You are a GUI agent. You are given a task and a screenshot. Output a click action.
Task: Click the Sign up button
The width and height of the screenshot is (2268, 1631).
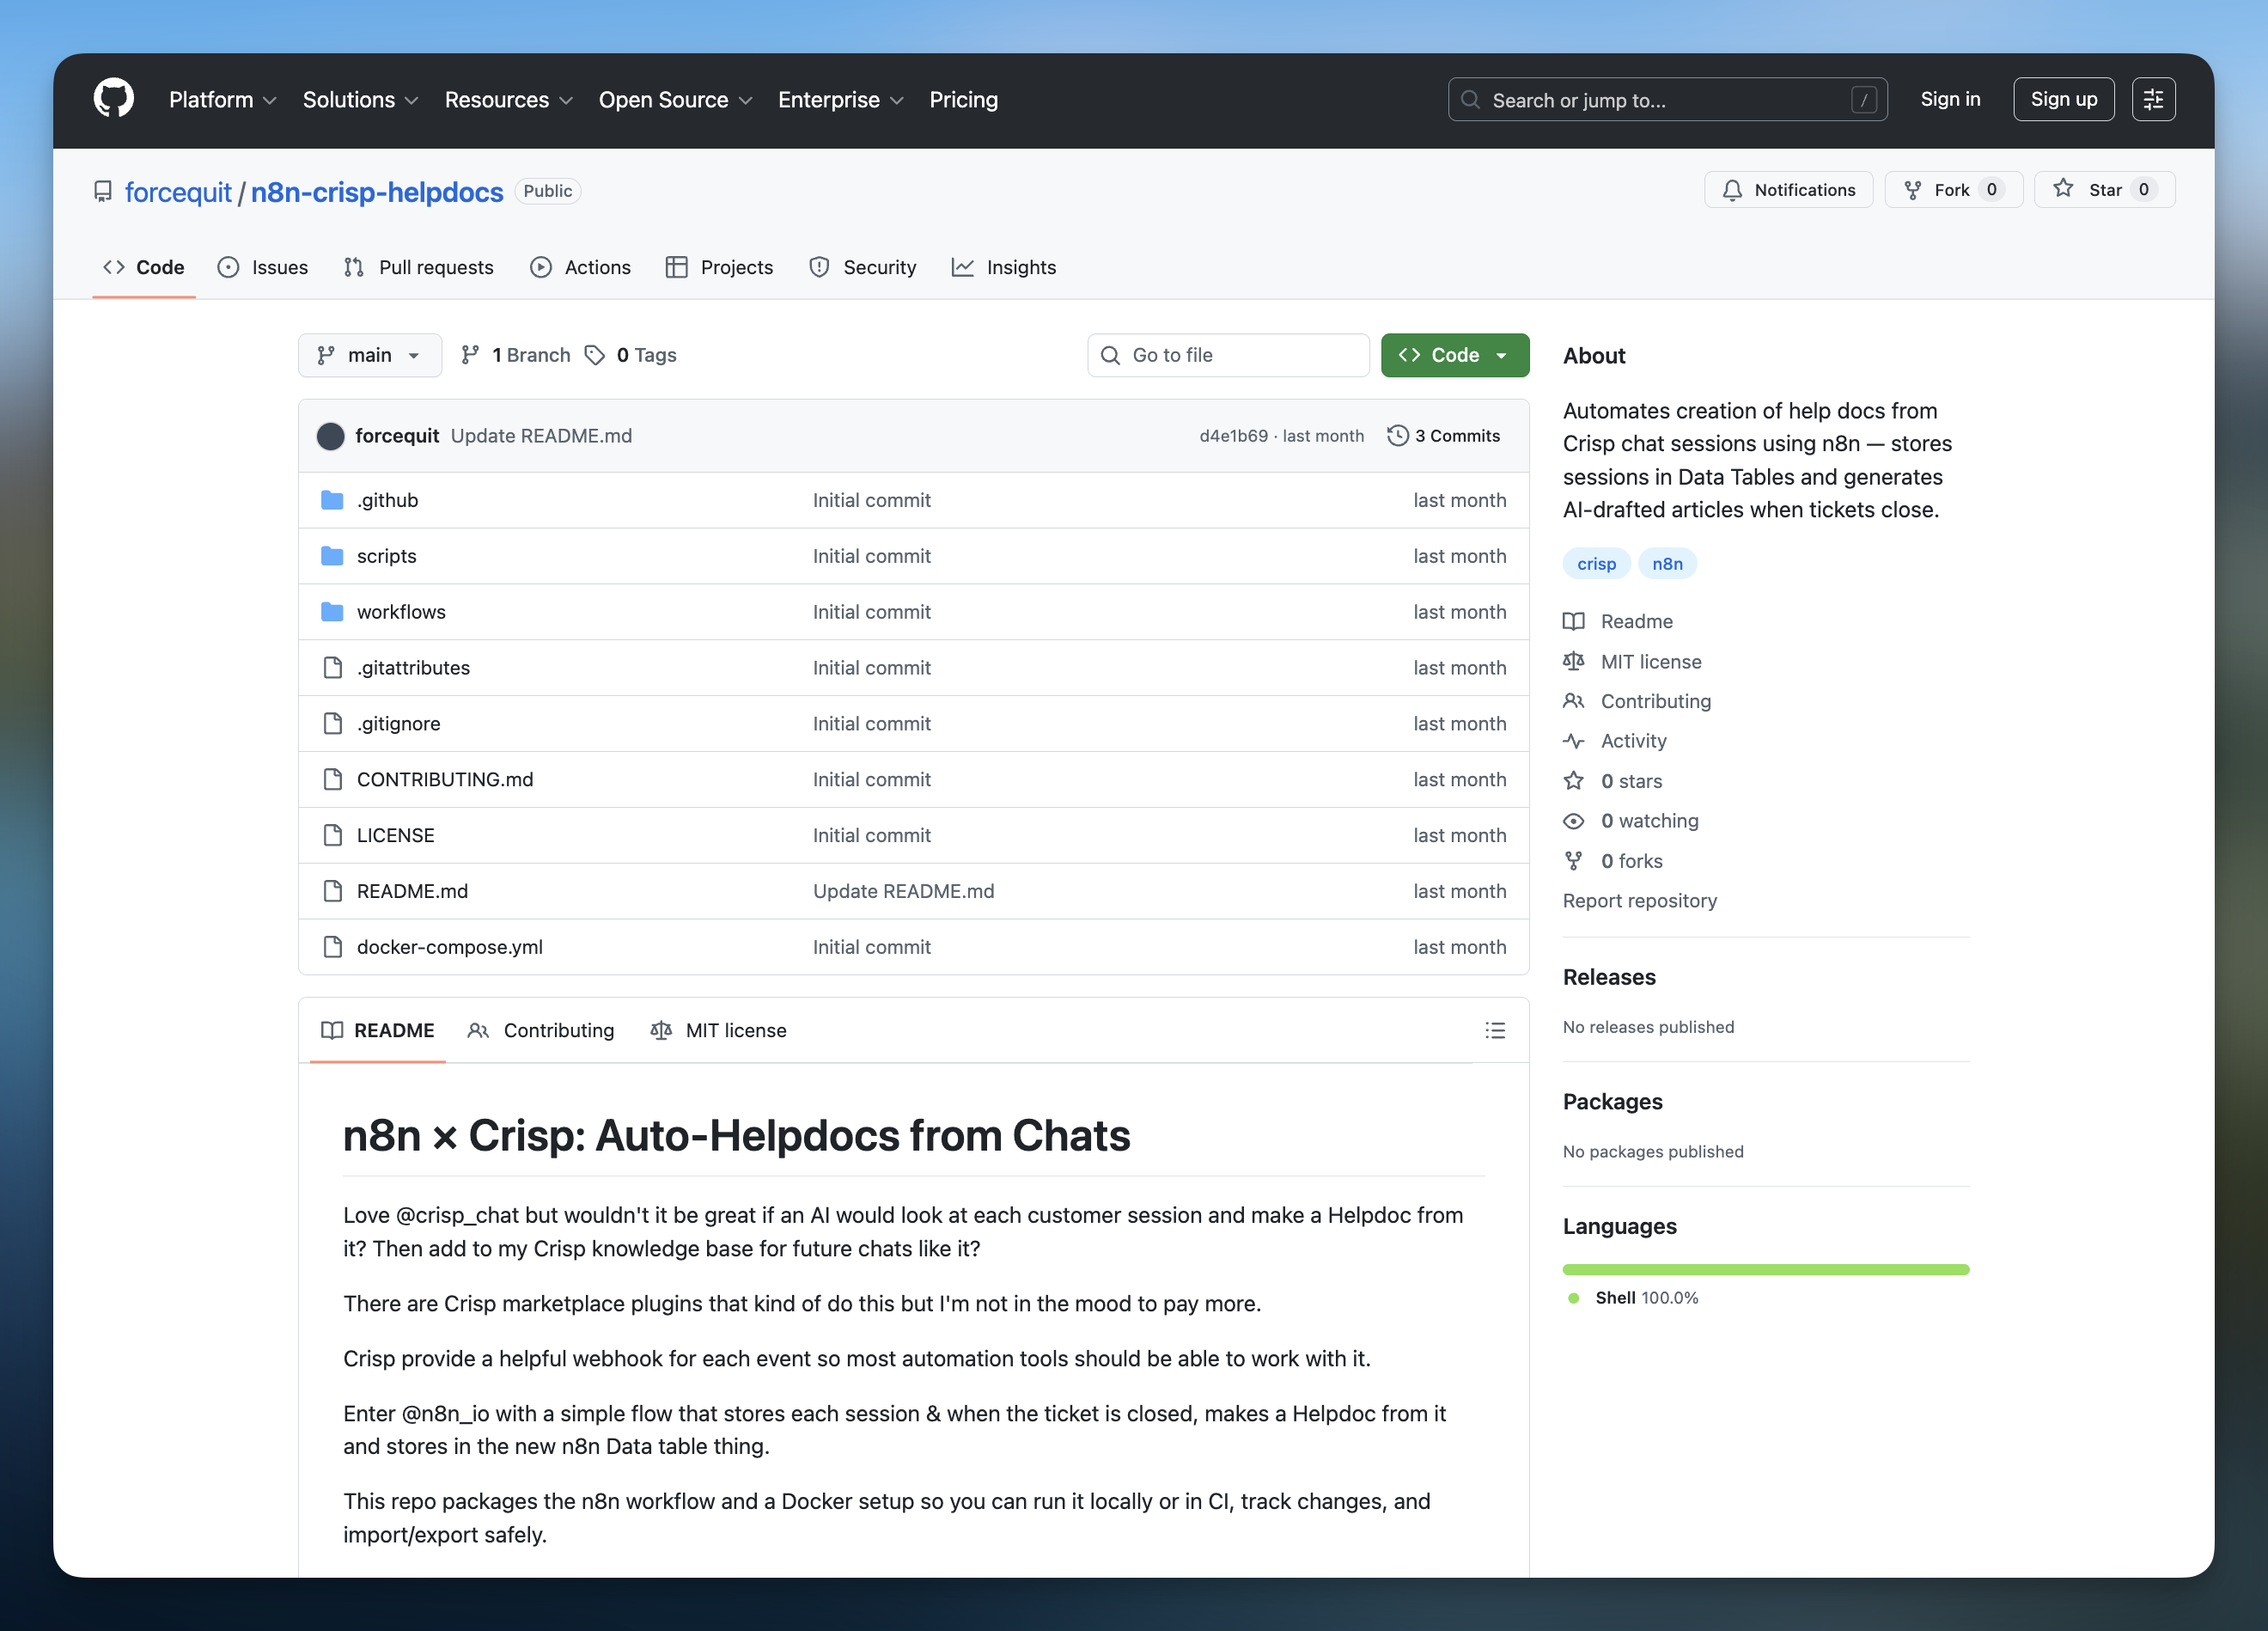(2063, 98)
